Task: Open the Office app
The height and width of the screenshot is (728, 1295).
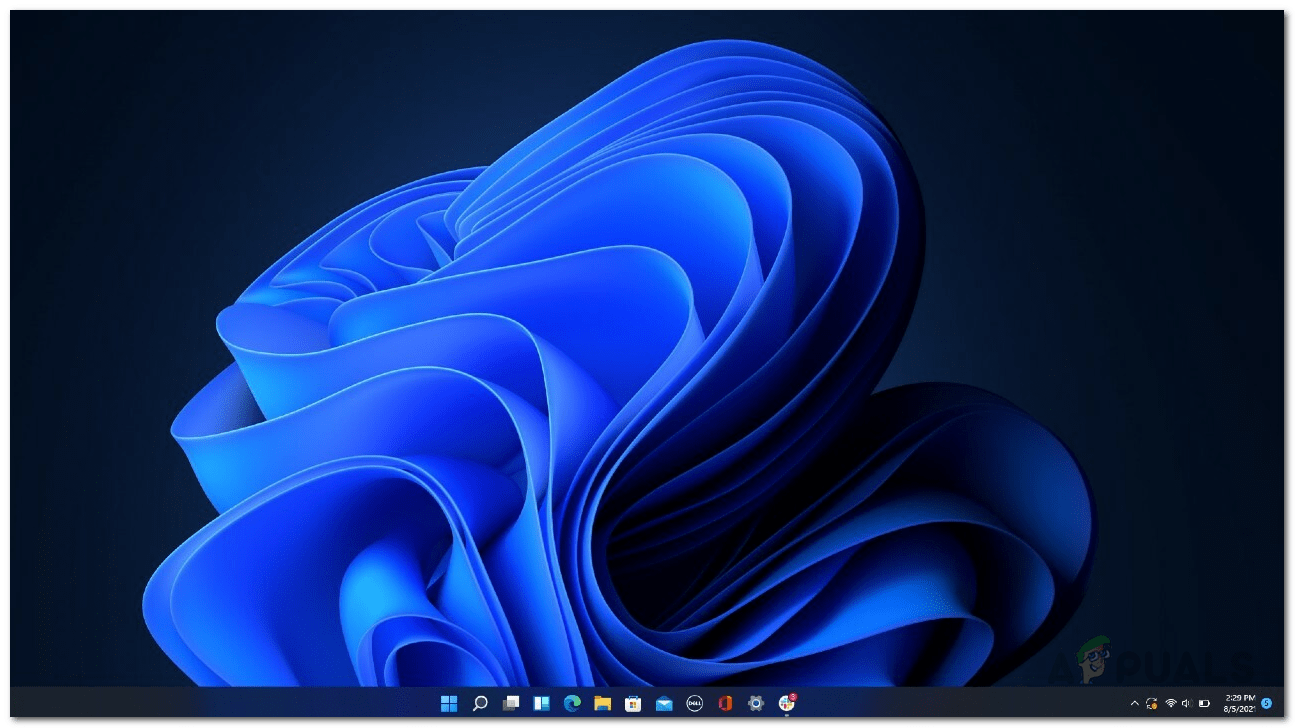Action: pyautogui.click(x=725, y=703)
